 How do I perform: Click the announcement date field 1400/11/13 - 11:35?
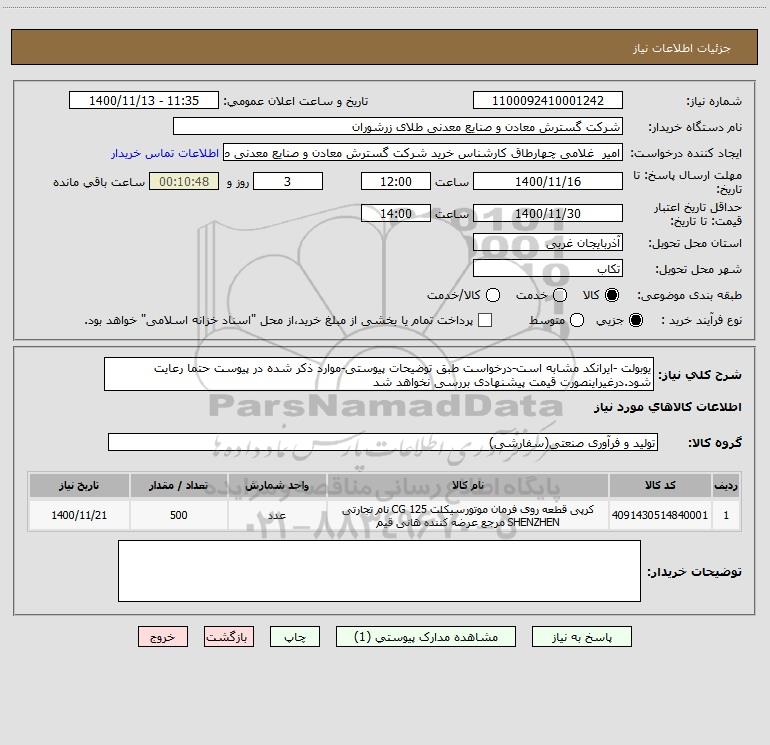(x=144, y=101)
